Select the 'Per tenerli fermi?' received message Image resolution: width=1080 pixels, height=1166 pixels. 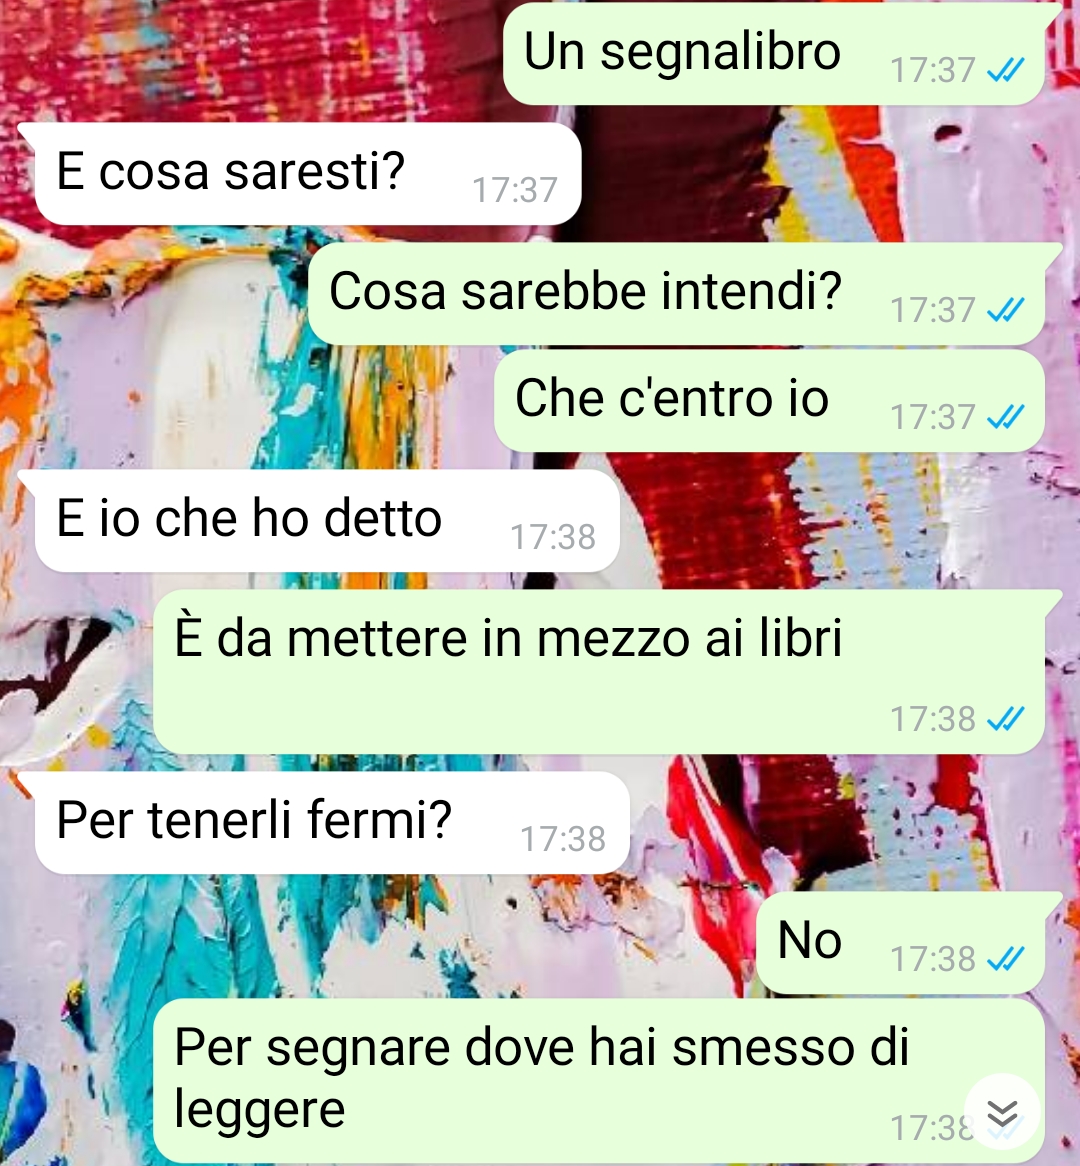[x=332, y=822]
